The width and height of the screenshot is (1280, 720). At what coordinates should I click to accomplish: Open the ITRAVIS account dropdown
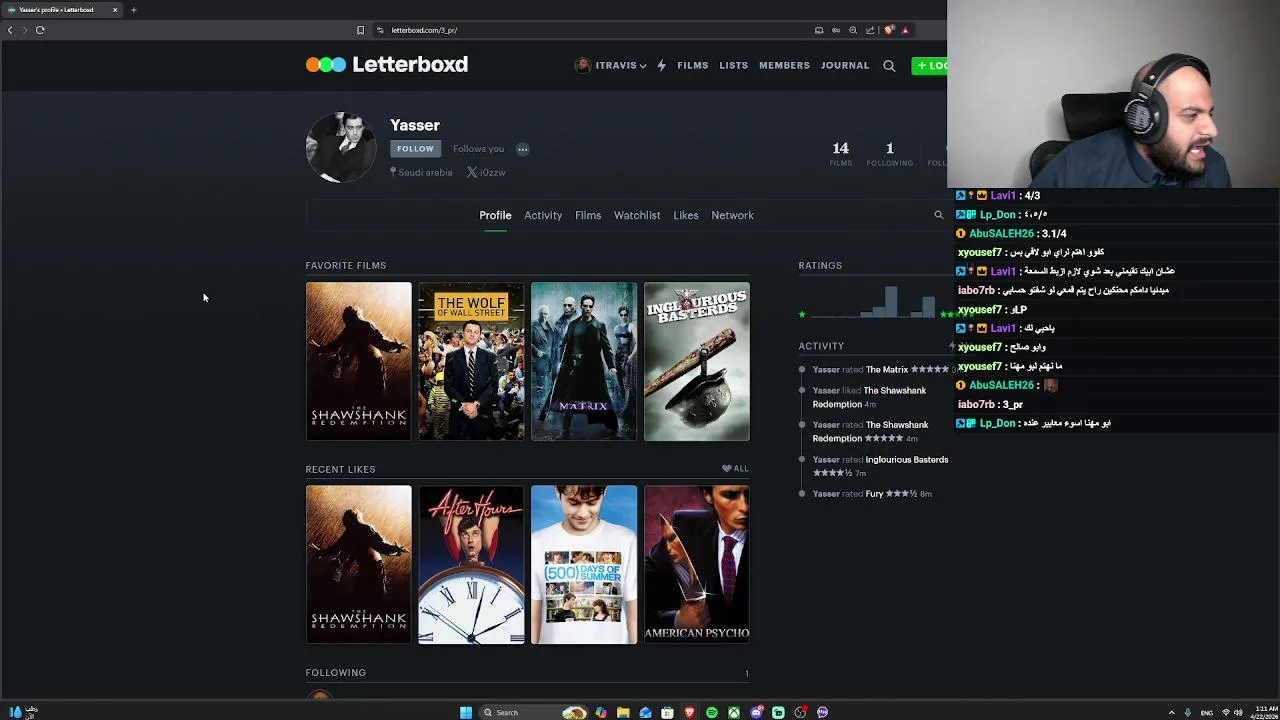(x=610, y=65)
